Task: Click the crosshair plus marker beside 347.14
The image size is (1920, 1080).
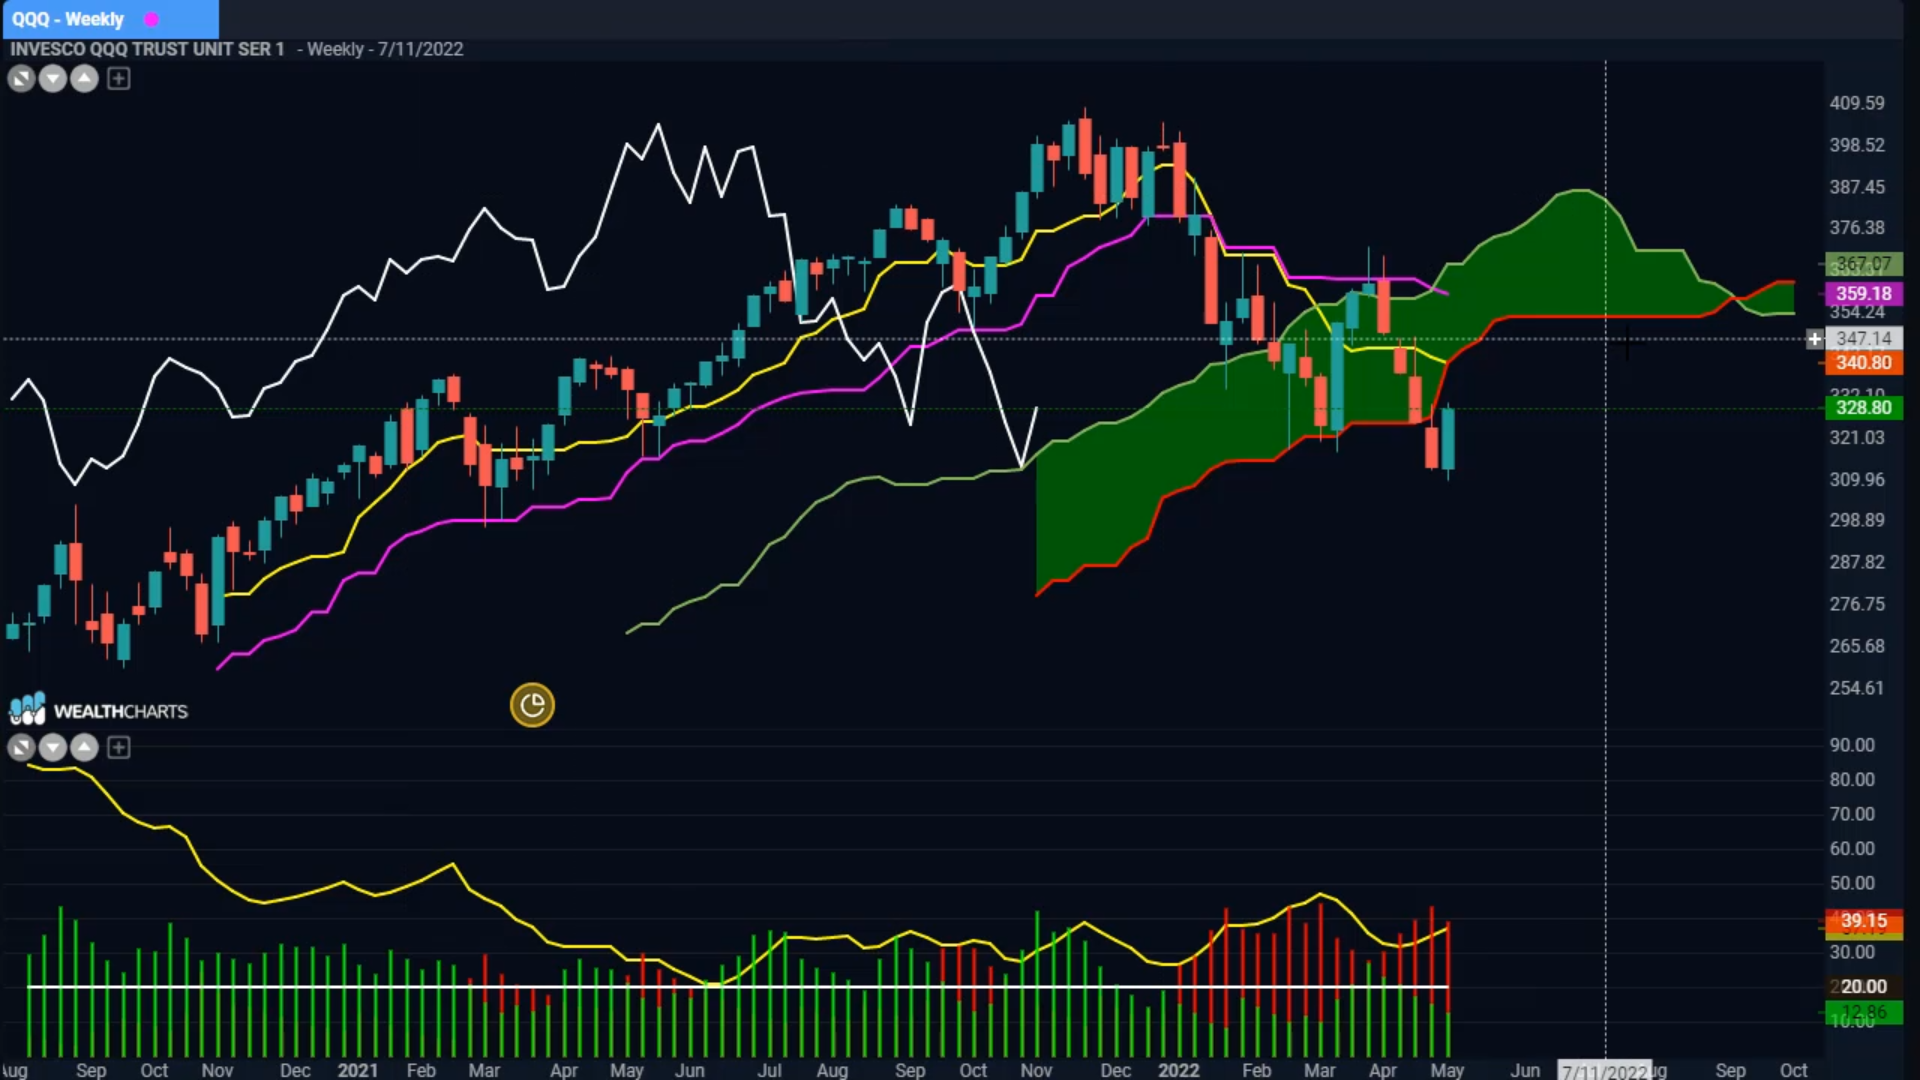Action: [1814, 339]
